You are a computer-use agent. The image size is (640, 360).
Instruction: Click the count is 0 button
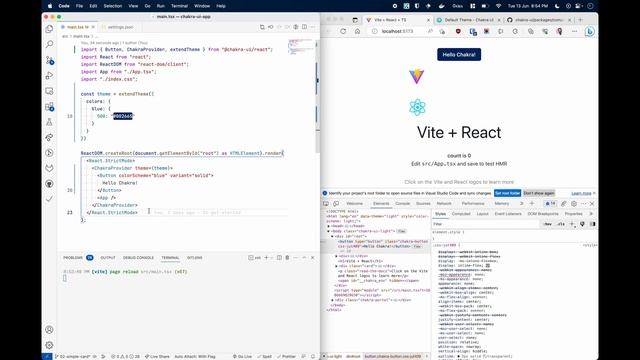pyautogui.click(x=459, y=156)
